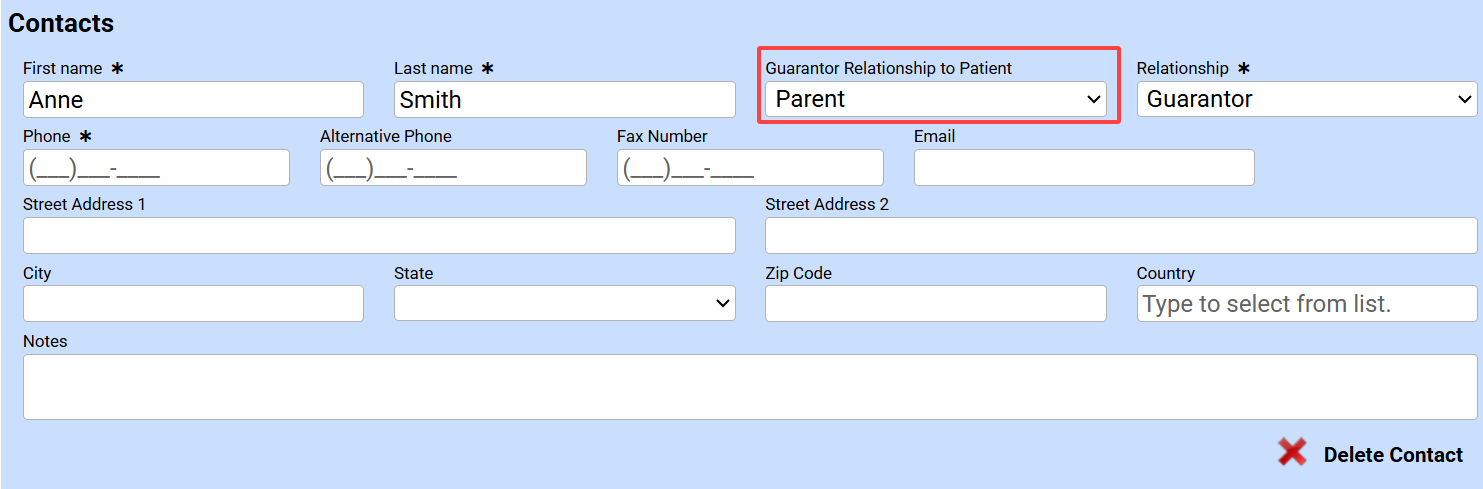Click inside the Notes text area

tap(750, 387)
